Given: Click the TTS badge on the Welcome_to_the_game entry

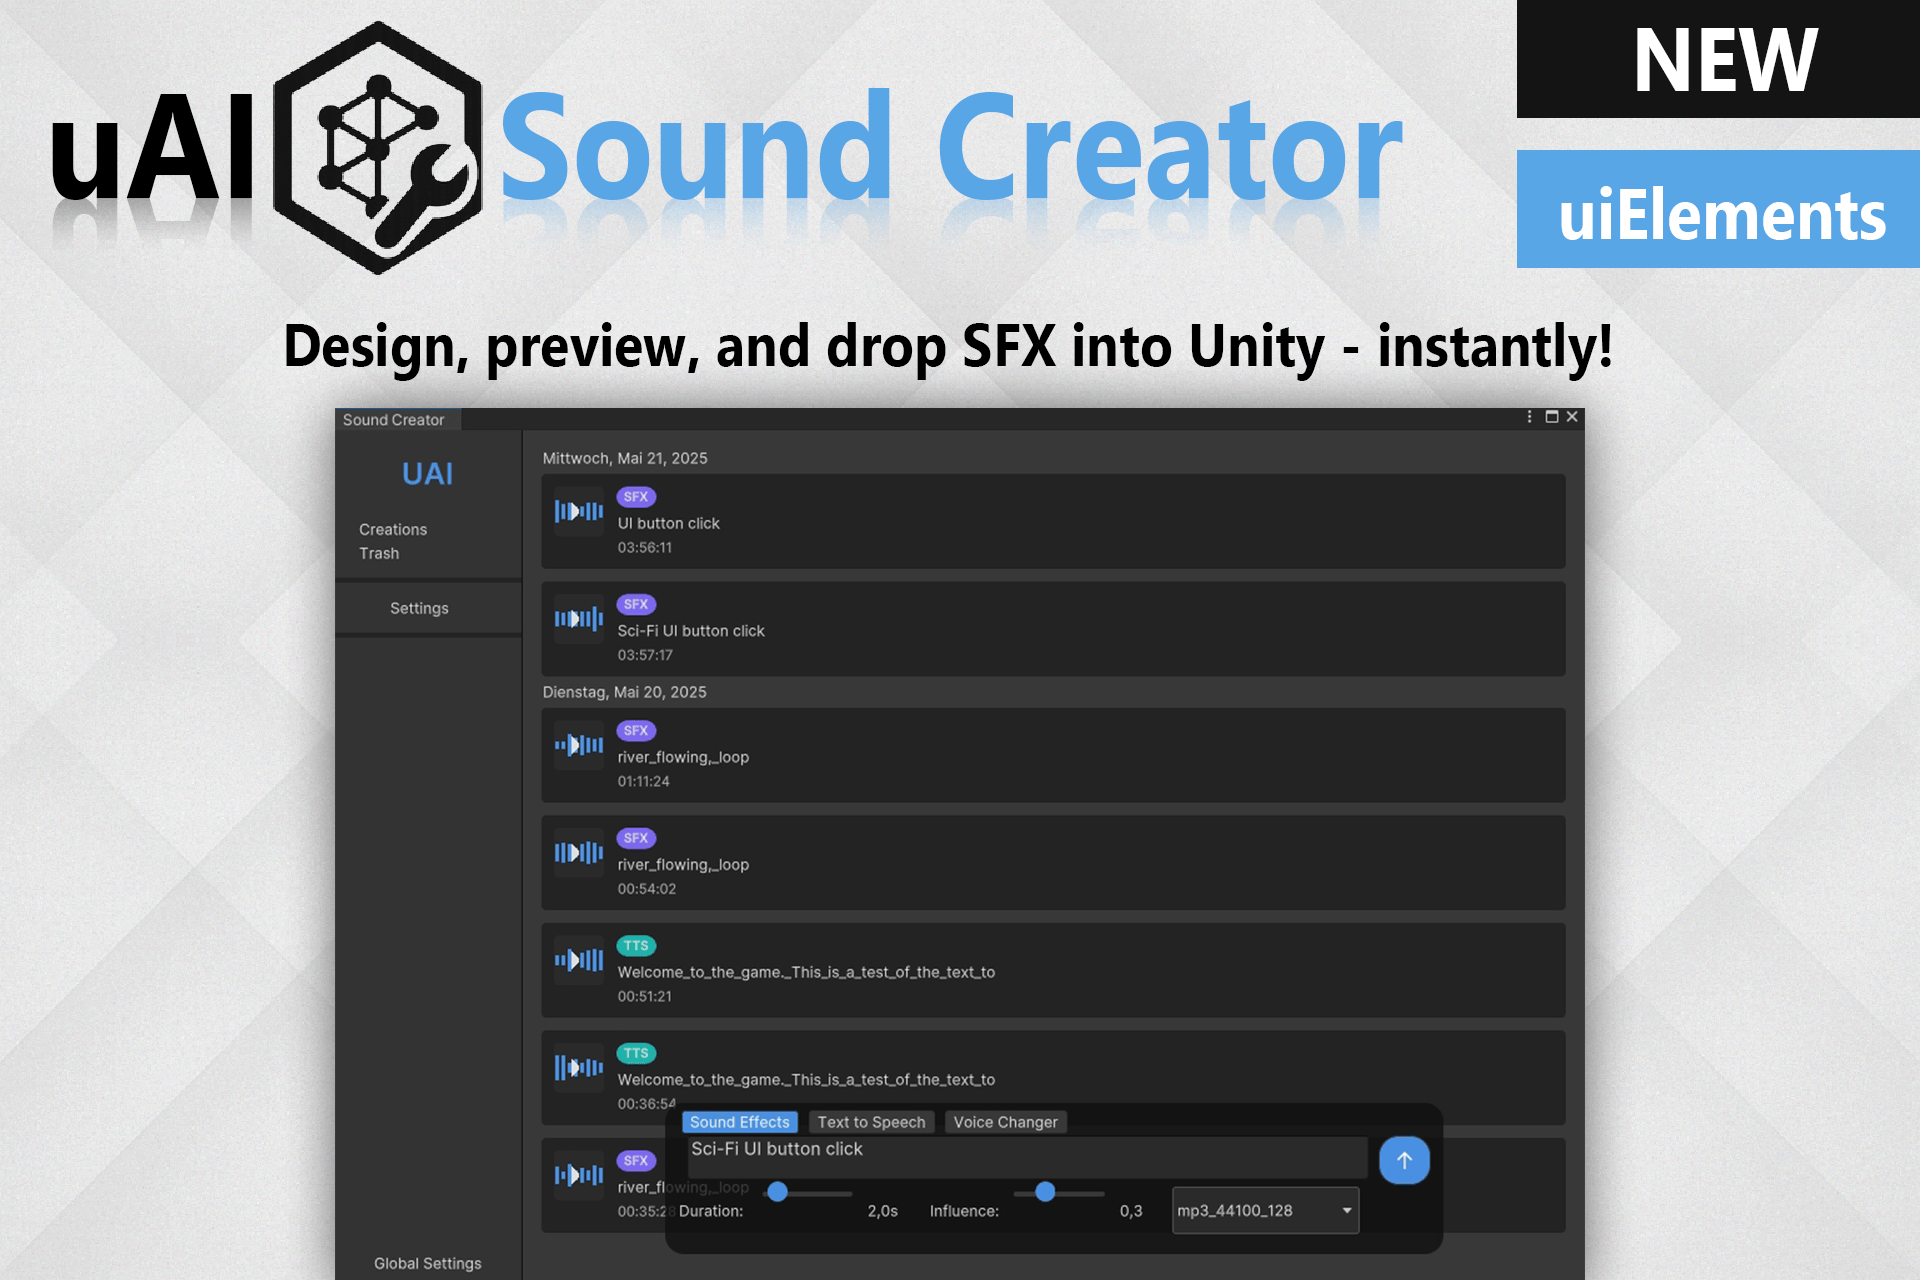Looking at the screenshot, I should coord(636,945).
